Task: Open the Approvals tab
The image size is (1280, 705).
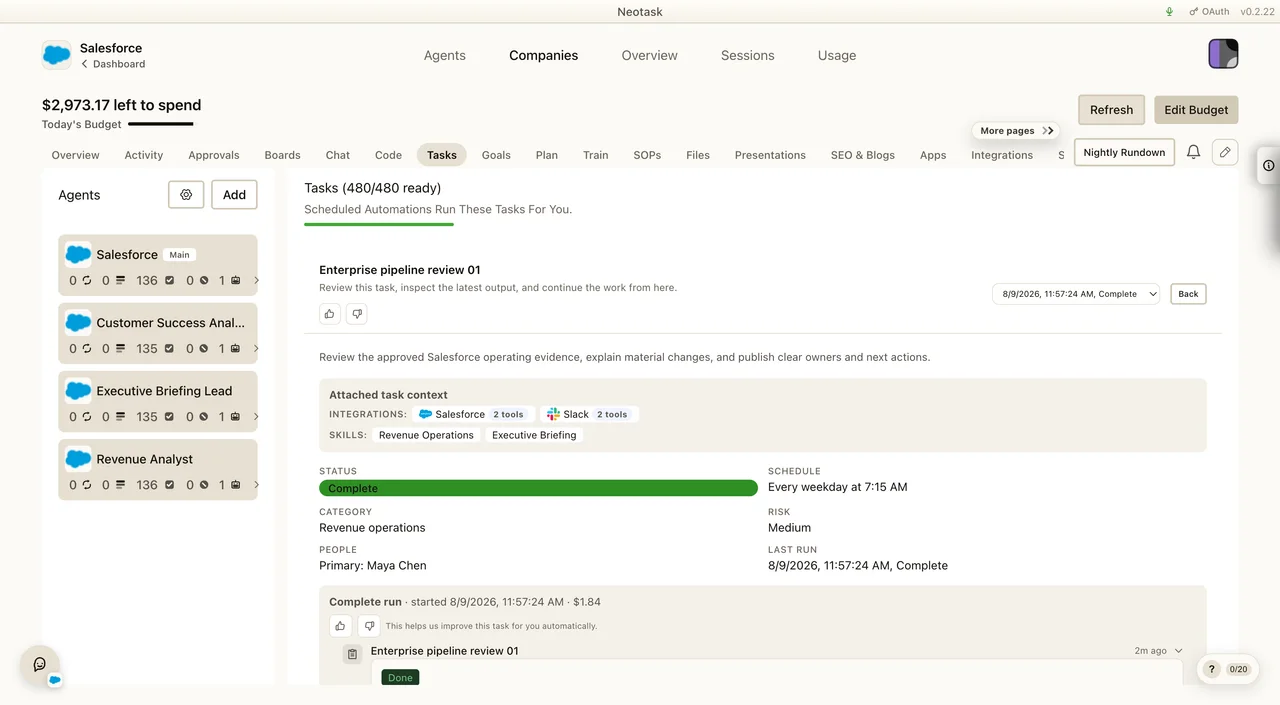Action: [x=214, y=155]
